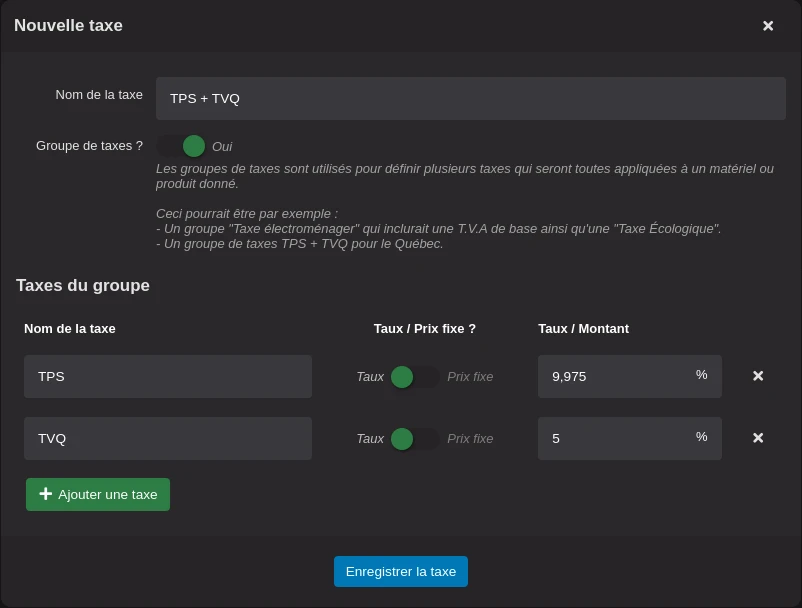This screenshot has height=608, width=802.
Task: Click the percent symbol in the TVQ row
Action: tap(701, 437)
